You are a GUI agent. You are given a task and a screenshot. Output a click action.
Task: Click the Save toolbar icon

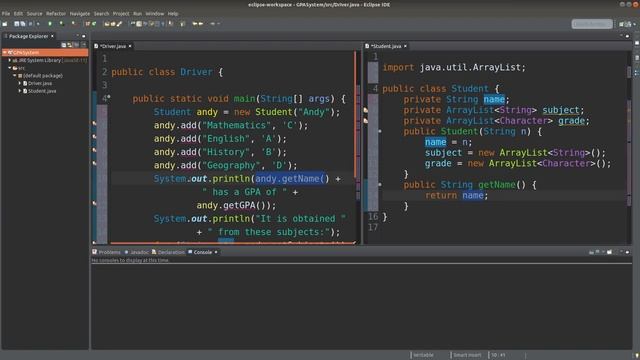coord(17,24)
